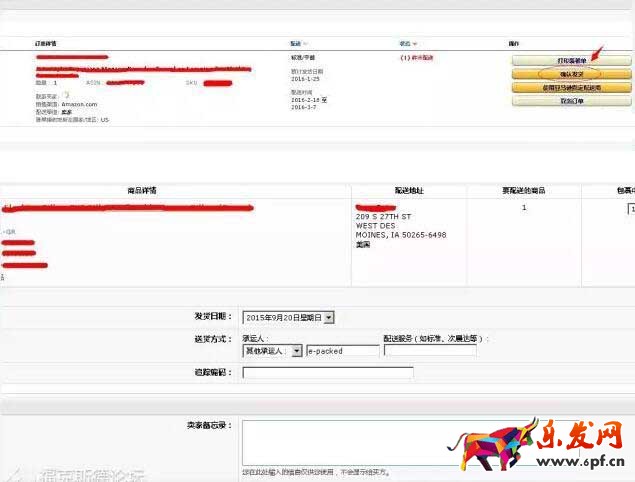This screenshot has width=635, height=482.
Task: Click the 订单详情 column header
Action: 46,44
